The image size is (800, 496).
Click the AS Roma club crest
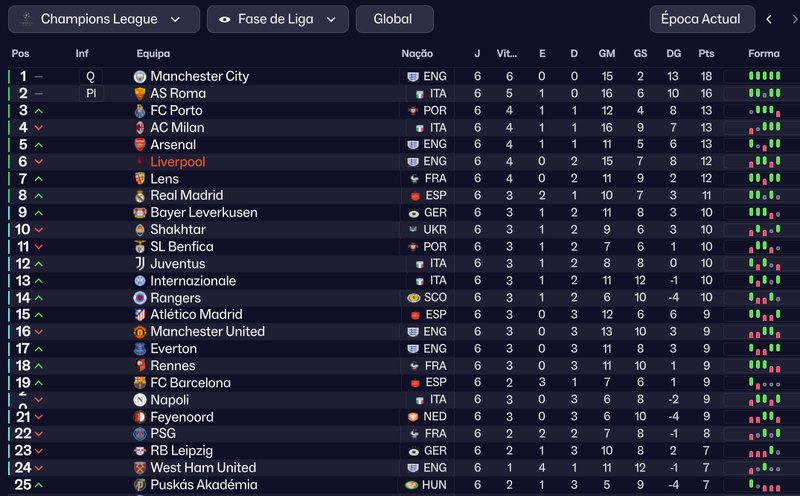click(140, 94)
